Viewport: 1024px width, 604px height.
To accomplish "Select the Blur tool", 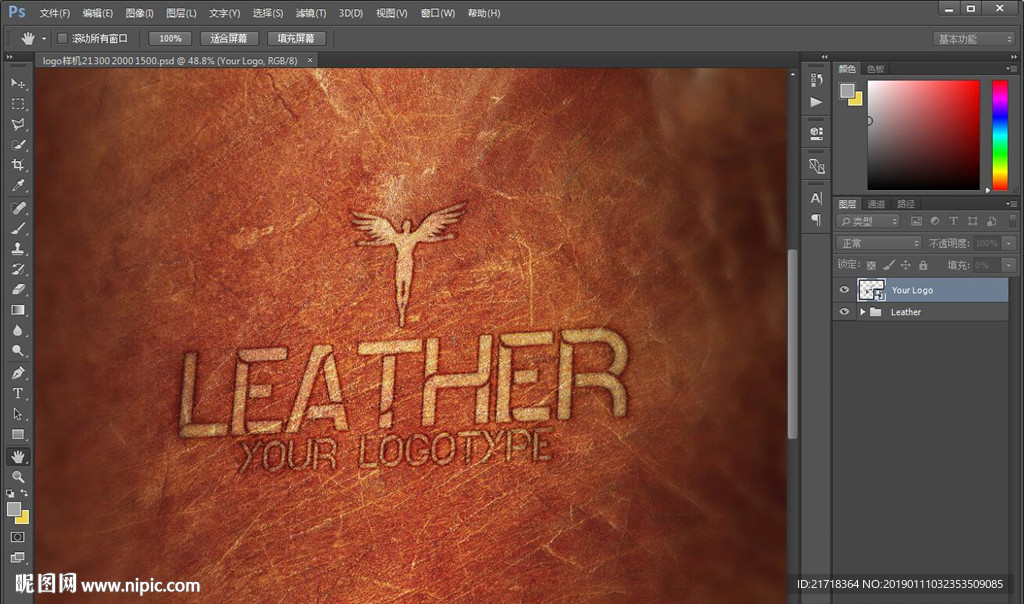I will [18, 330].
